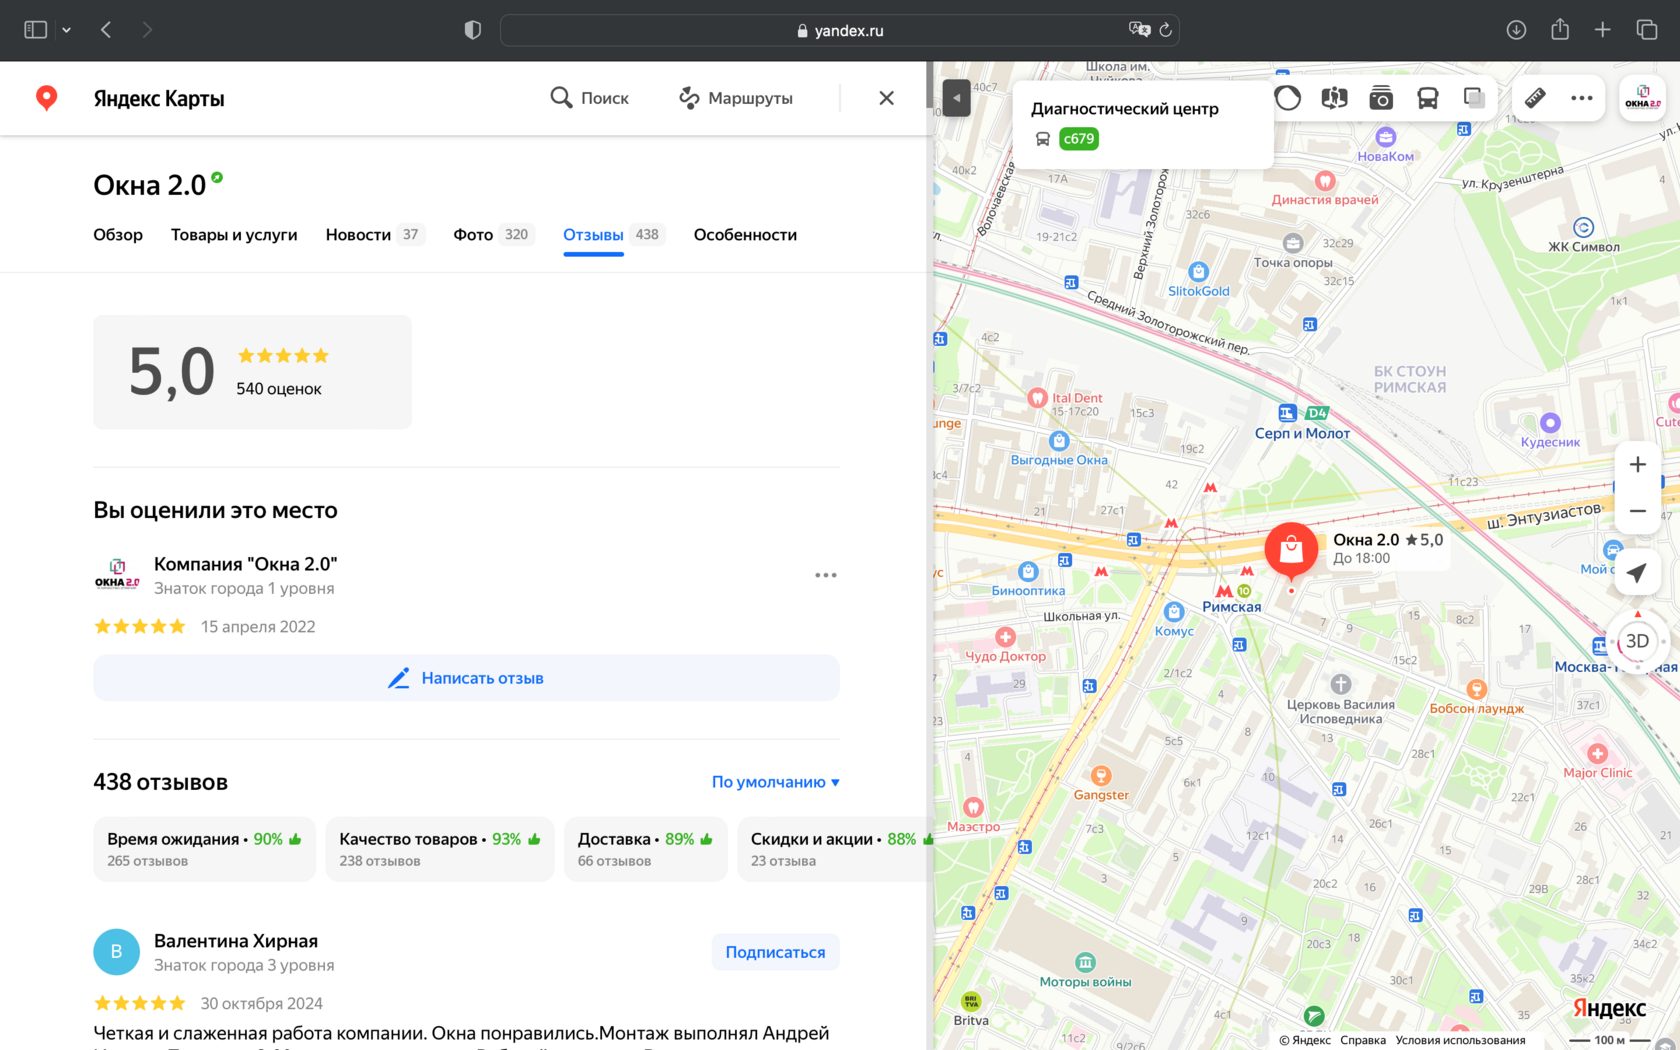Screen dimensions: 1680x1050
Task: Collapse the side panel with the arrow
Action: click(956, 98)
